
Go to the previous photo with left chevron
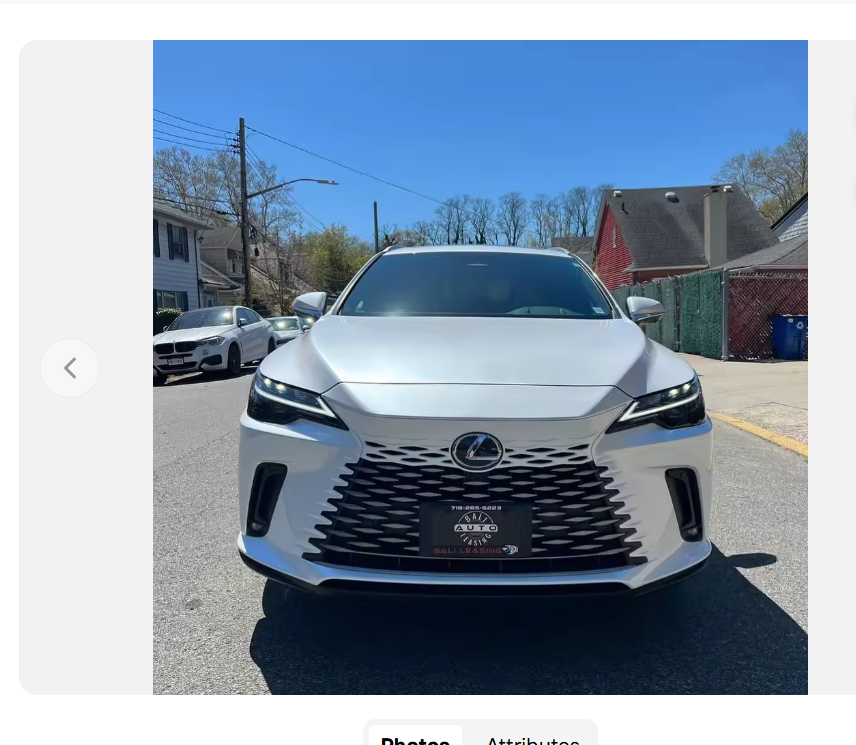click(70, 368)
